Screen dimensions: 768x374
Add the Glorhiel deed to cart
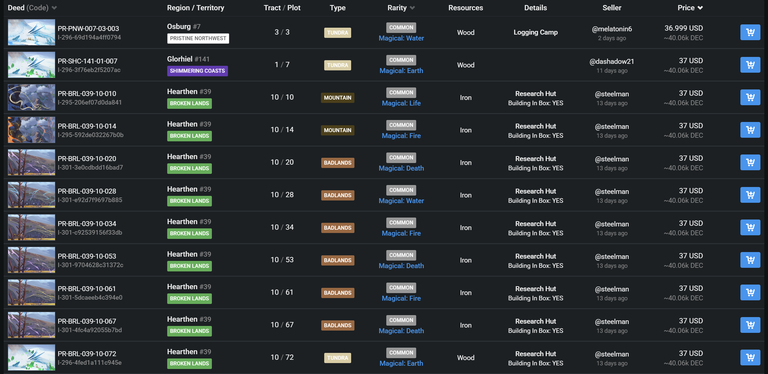[750, 65]
